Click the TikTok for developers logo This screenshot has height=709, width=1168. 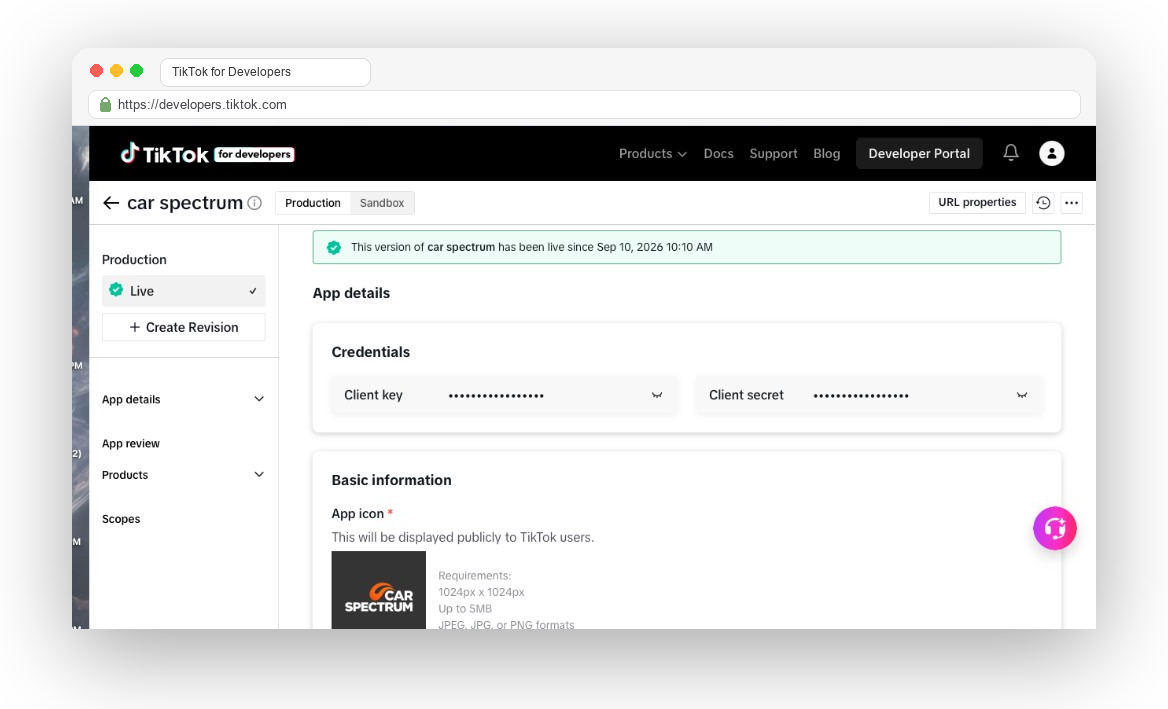[x=207, y=153]
